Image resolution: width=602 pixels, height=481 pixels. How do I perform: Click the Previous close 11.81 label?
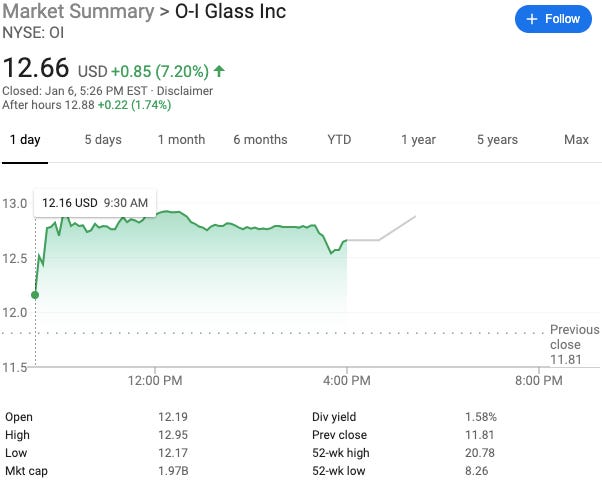(574, 344)
